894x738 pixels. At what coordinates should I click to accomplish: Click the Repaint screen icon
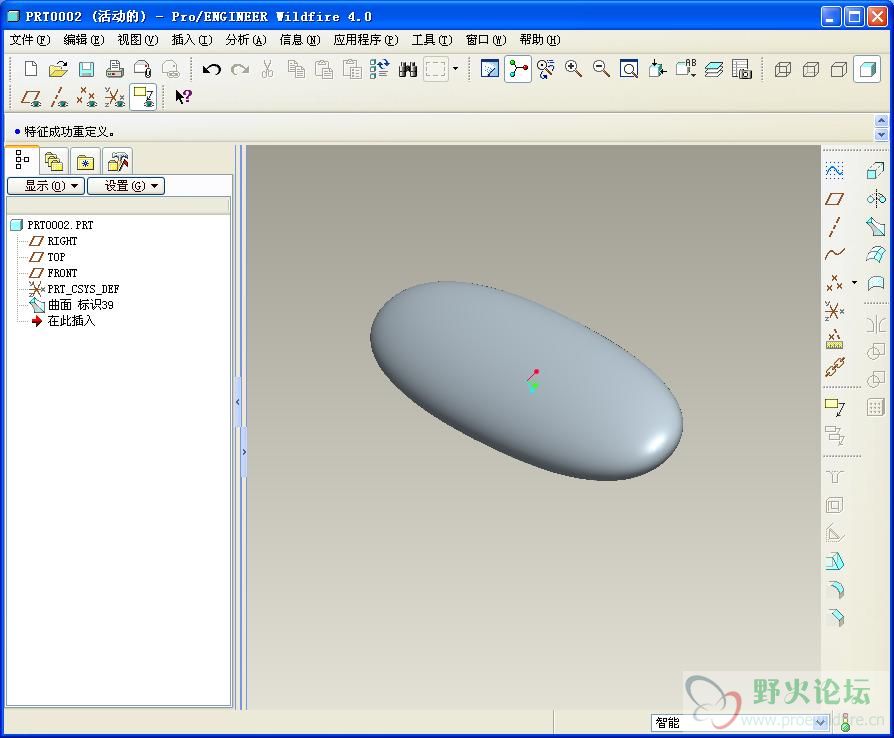[490, 69]
